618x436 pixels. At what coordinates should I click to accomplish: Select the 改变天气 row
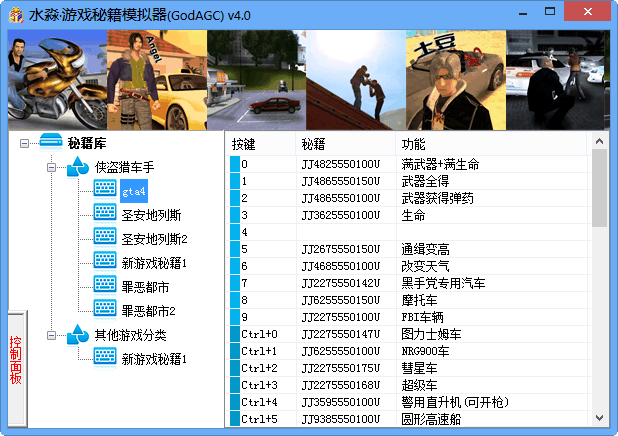point(410,266)
